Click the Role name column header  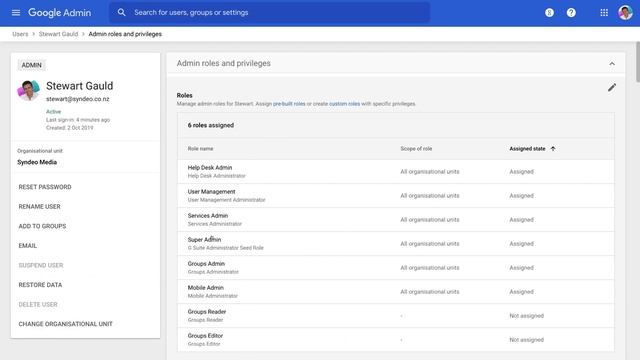click(200, 149)
